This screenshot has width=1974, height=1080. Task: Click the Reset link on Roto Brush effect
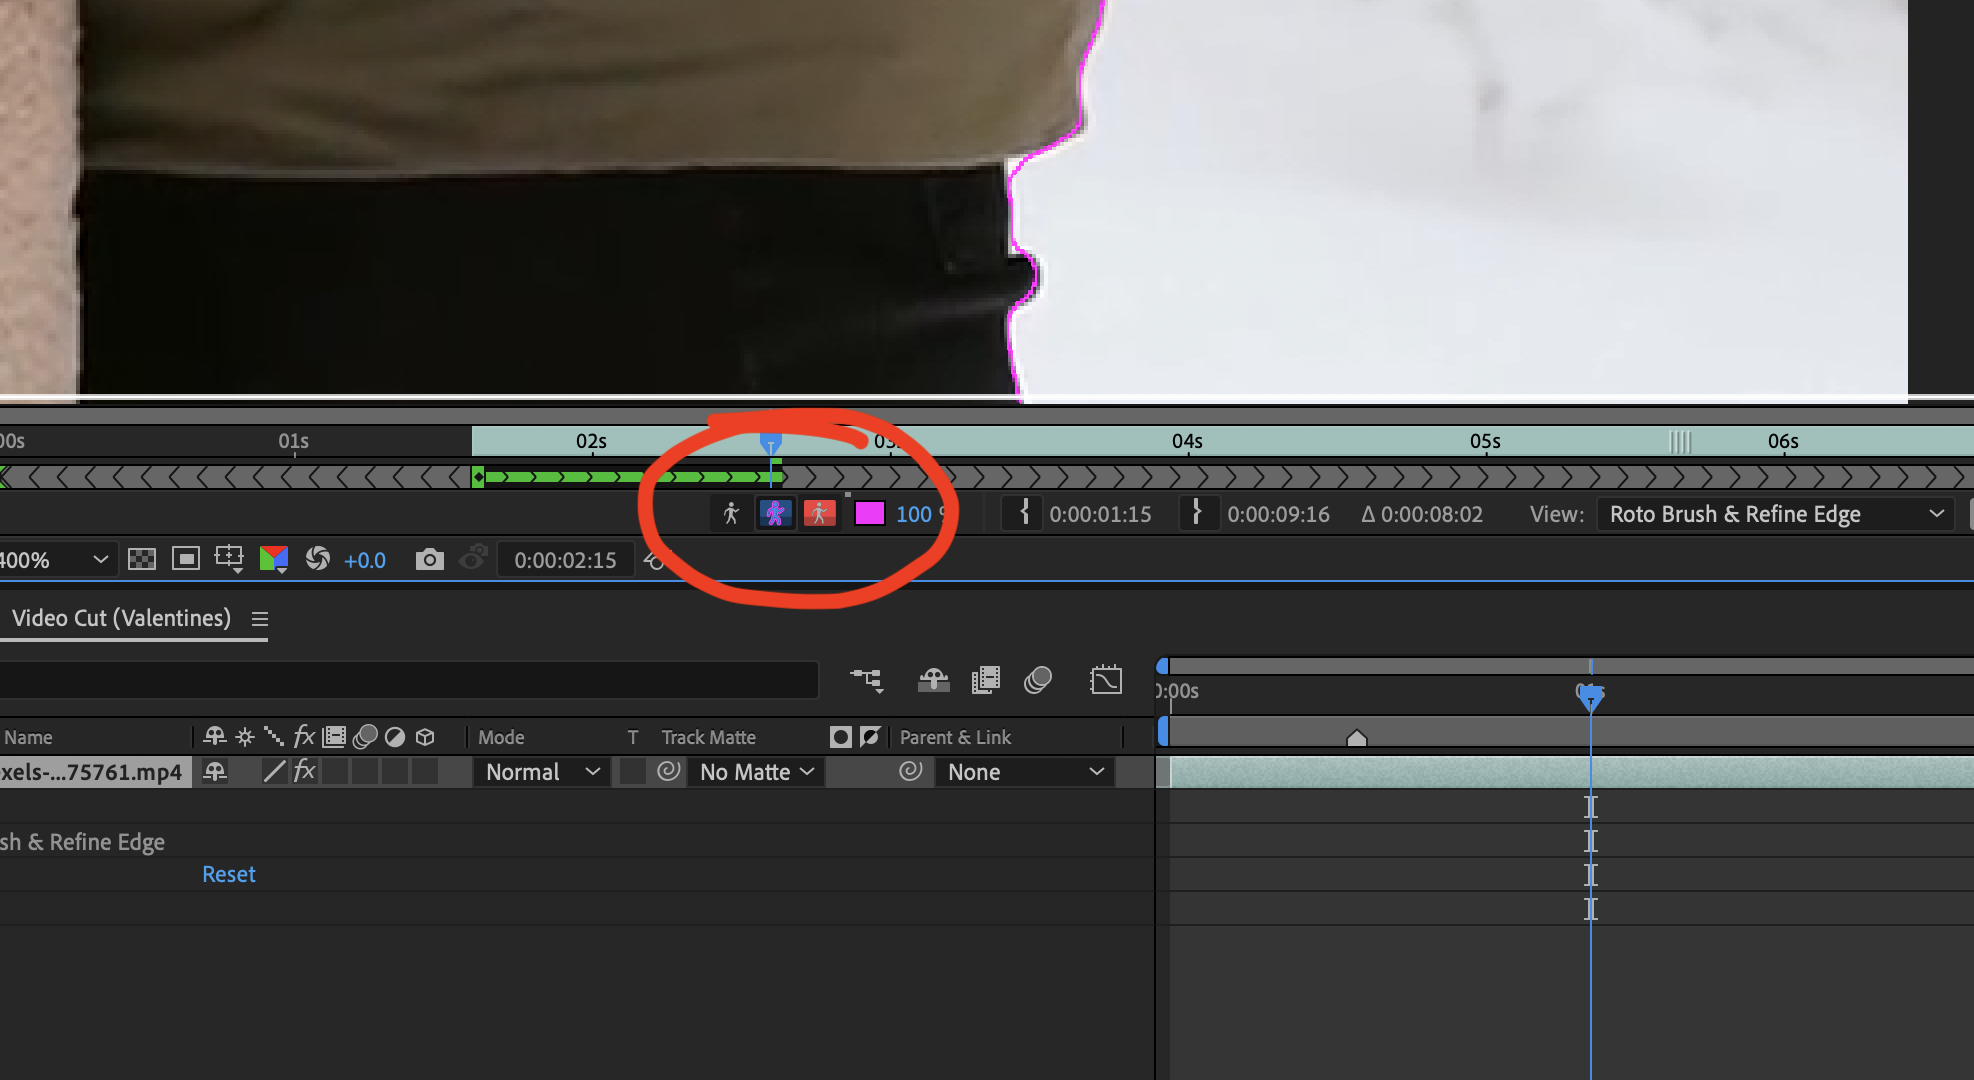tap(228, 874)
